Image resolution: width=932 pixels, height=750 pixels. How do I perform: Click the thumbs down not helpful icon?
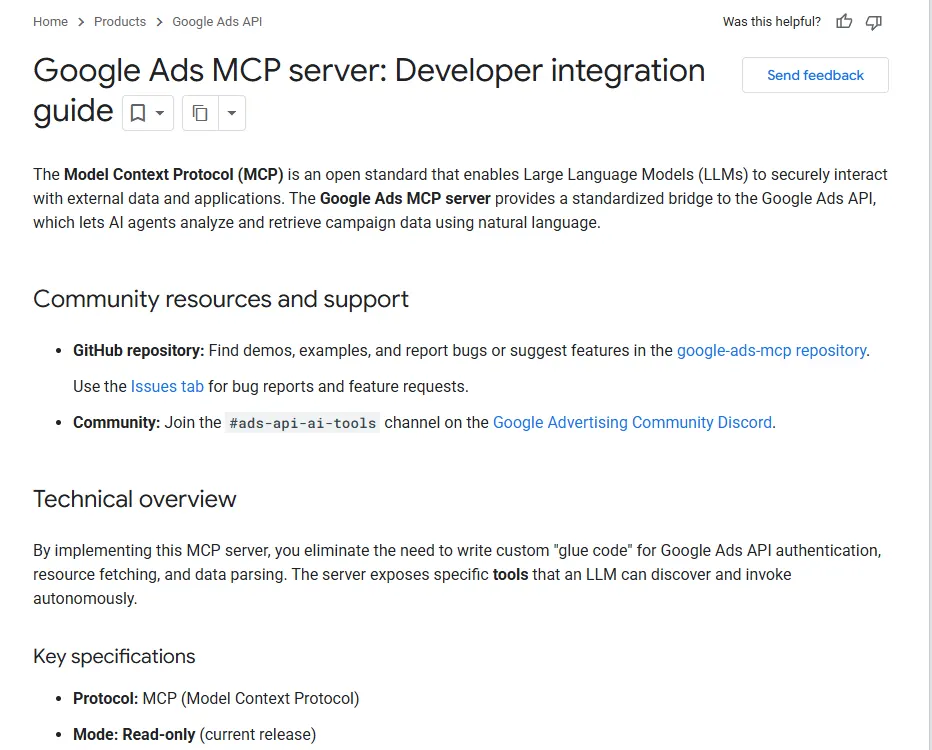coord(873,23)
